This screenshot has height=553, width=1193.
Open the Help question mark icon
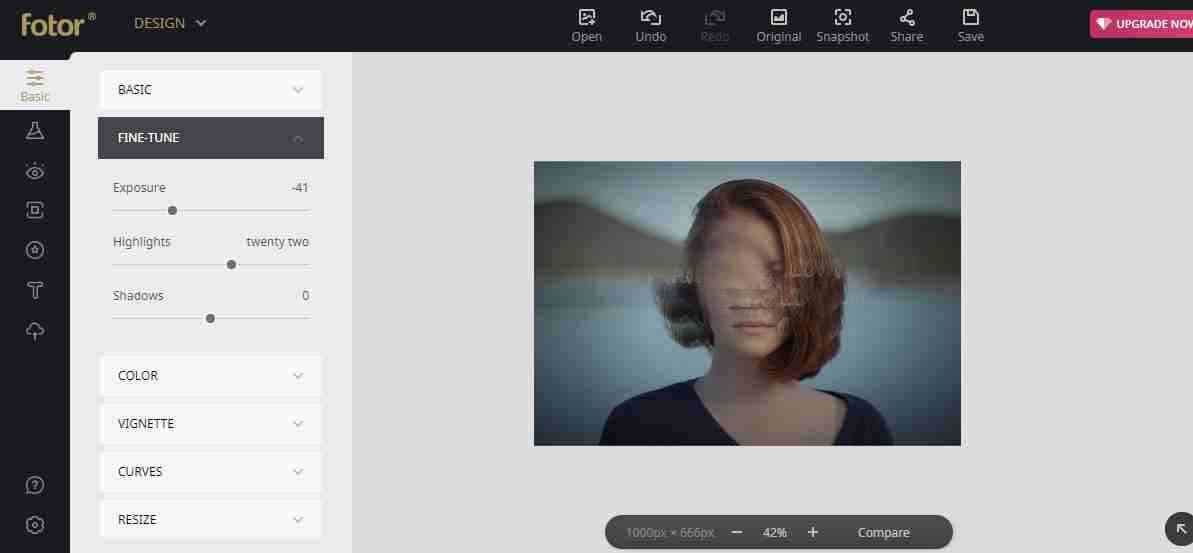35,485
